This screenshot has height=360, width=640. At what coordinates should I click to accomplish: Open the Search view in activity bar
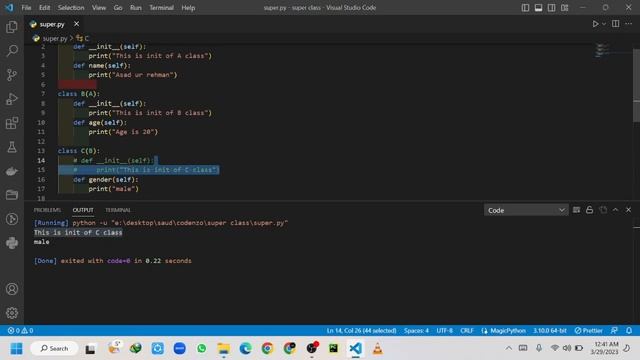tap(12, 51)
